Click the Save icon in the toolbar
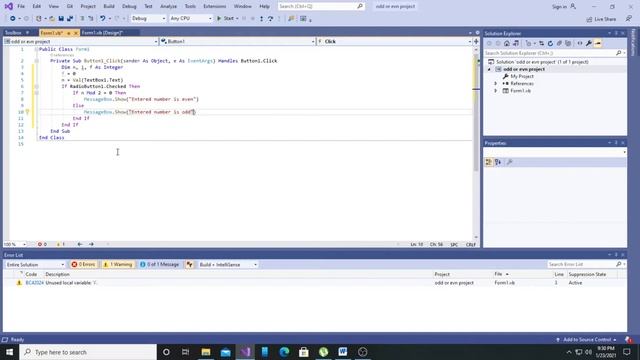640x360 pixels. pos(61,18)
